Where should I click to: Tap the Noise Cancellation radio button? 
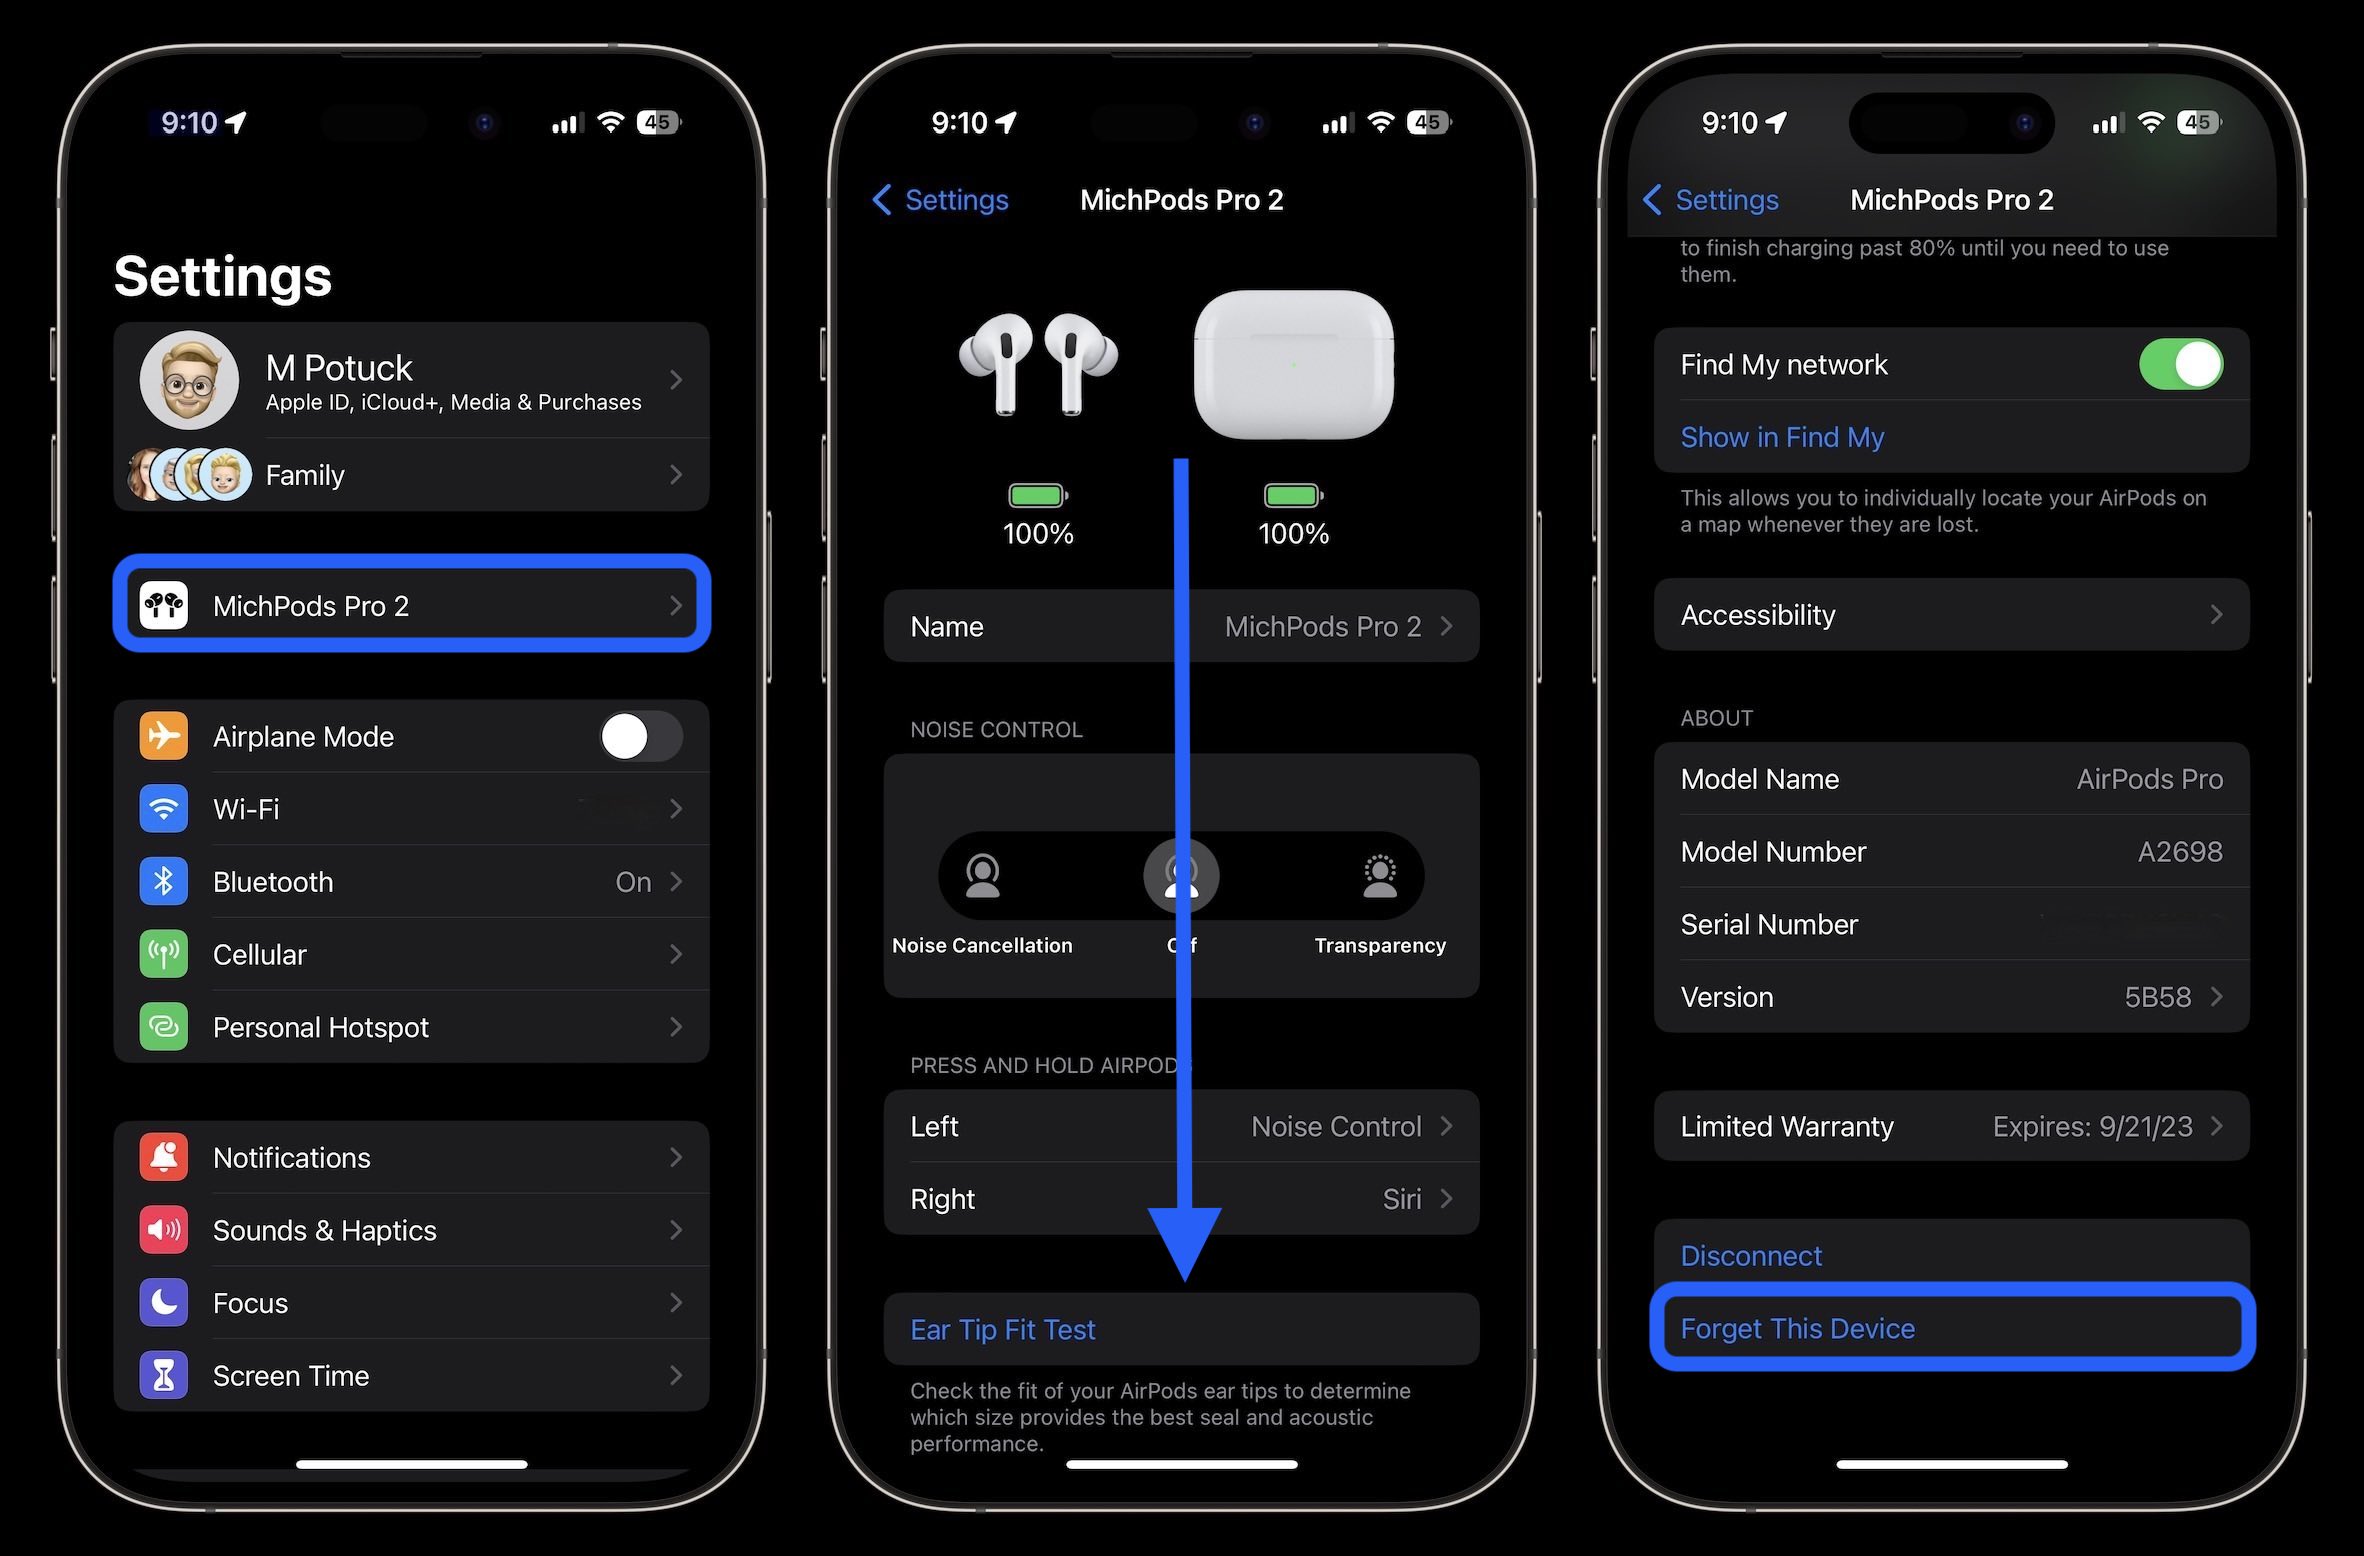pos(982,879)
